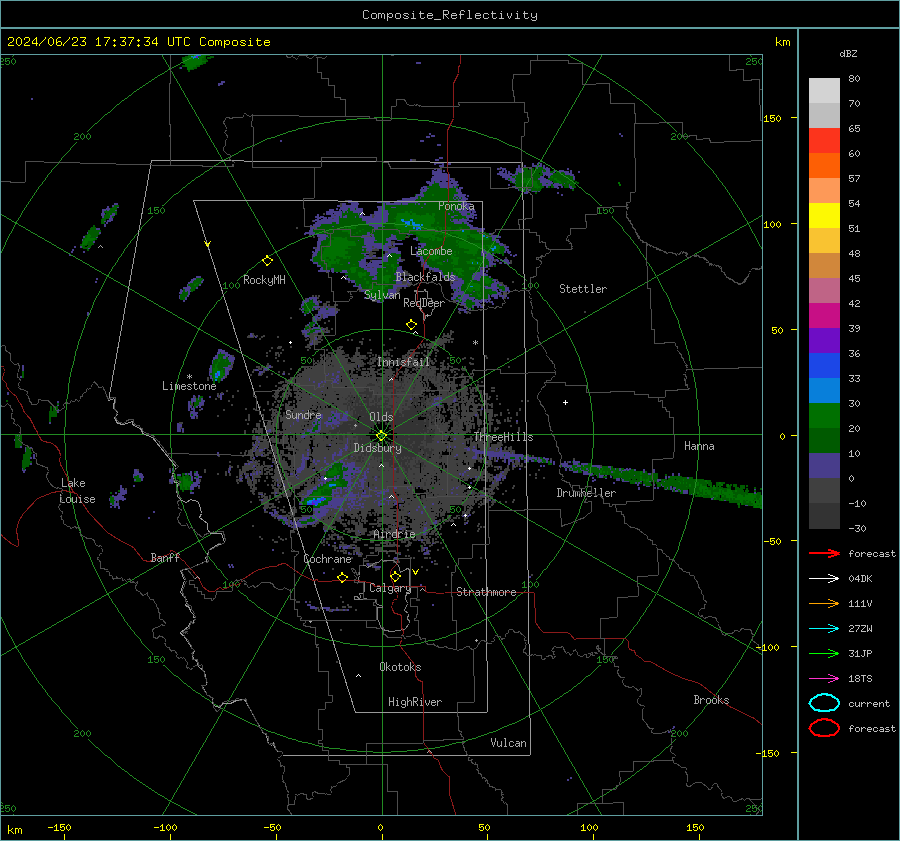Select the Brooks label

click(711, 700)
